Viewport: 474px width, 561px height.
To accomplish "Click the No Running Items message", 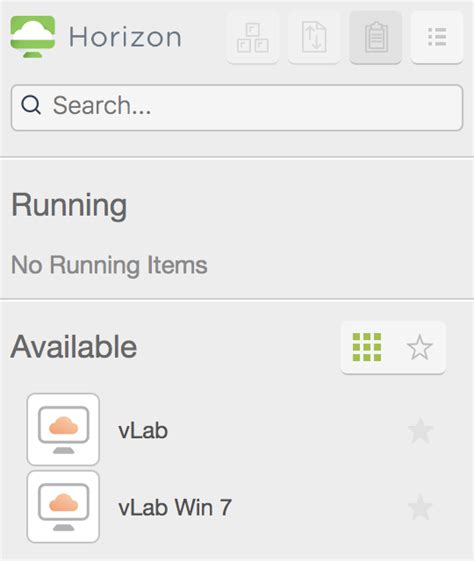I will click(109, 266).
